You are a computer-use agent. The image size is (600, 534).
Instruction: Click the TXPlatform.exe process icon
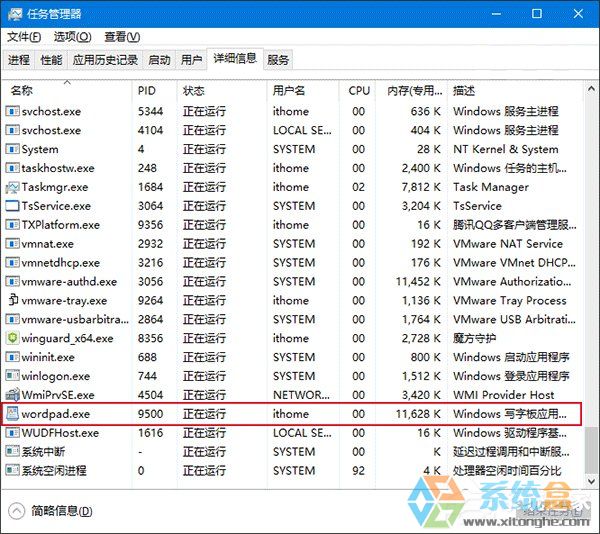click(x=12, y=225)
